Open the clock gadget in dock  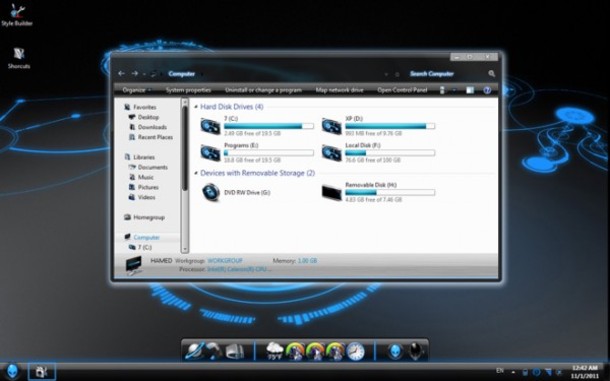(355, 351)
